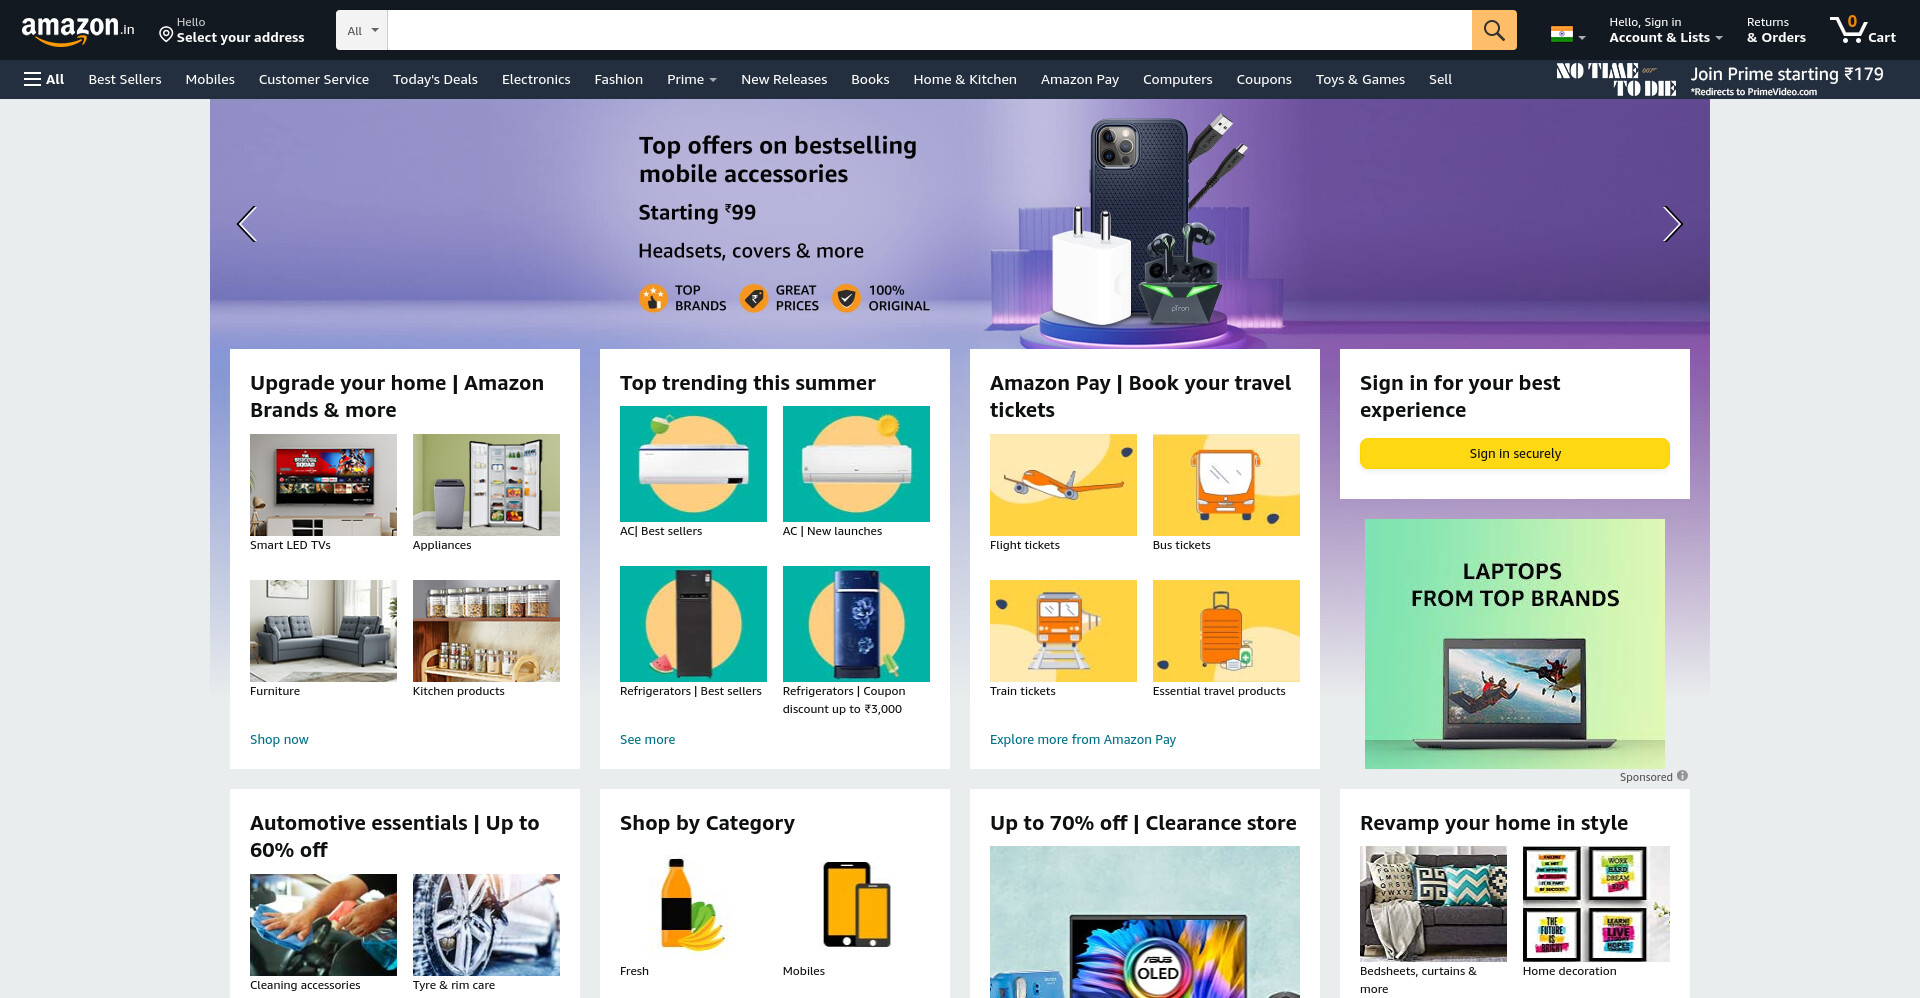Open the shopping cart icon

click(1862, 30)
